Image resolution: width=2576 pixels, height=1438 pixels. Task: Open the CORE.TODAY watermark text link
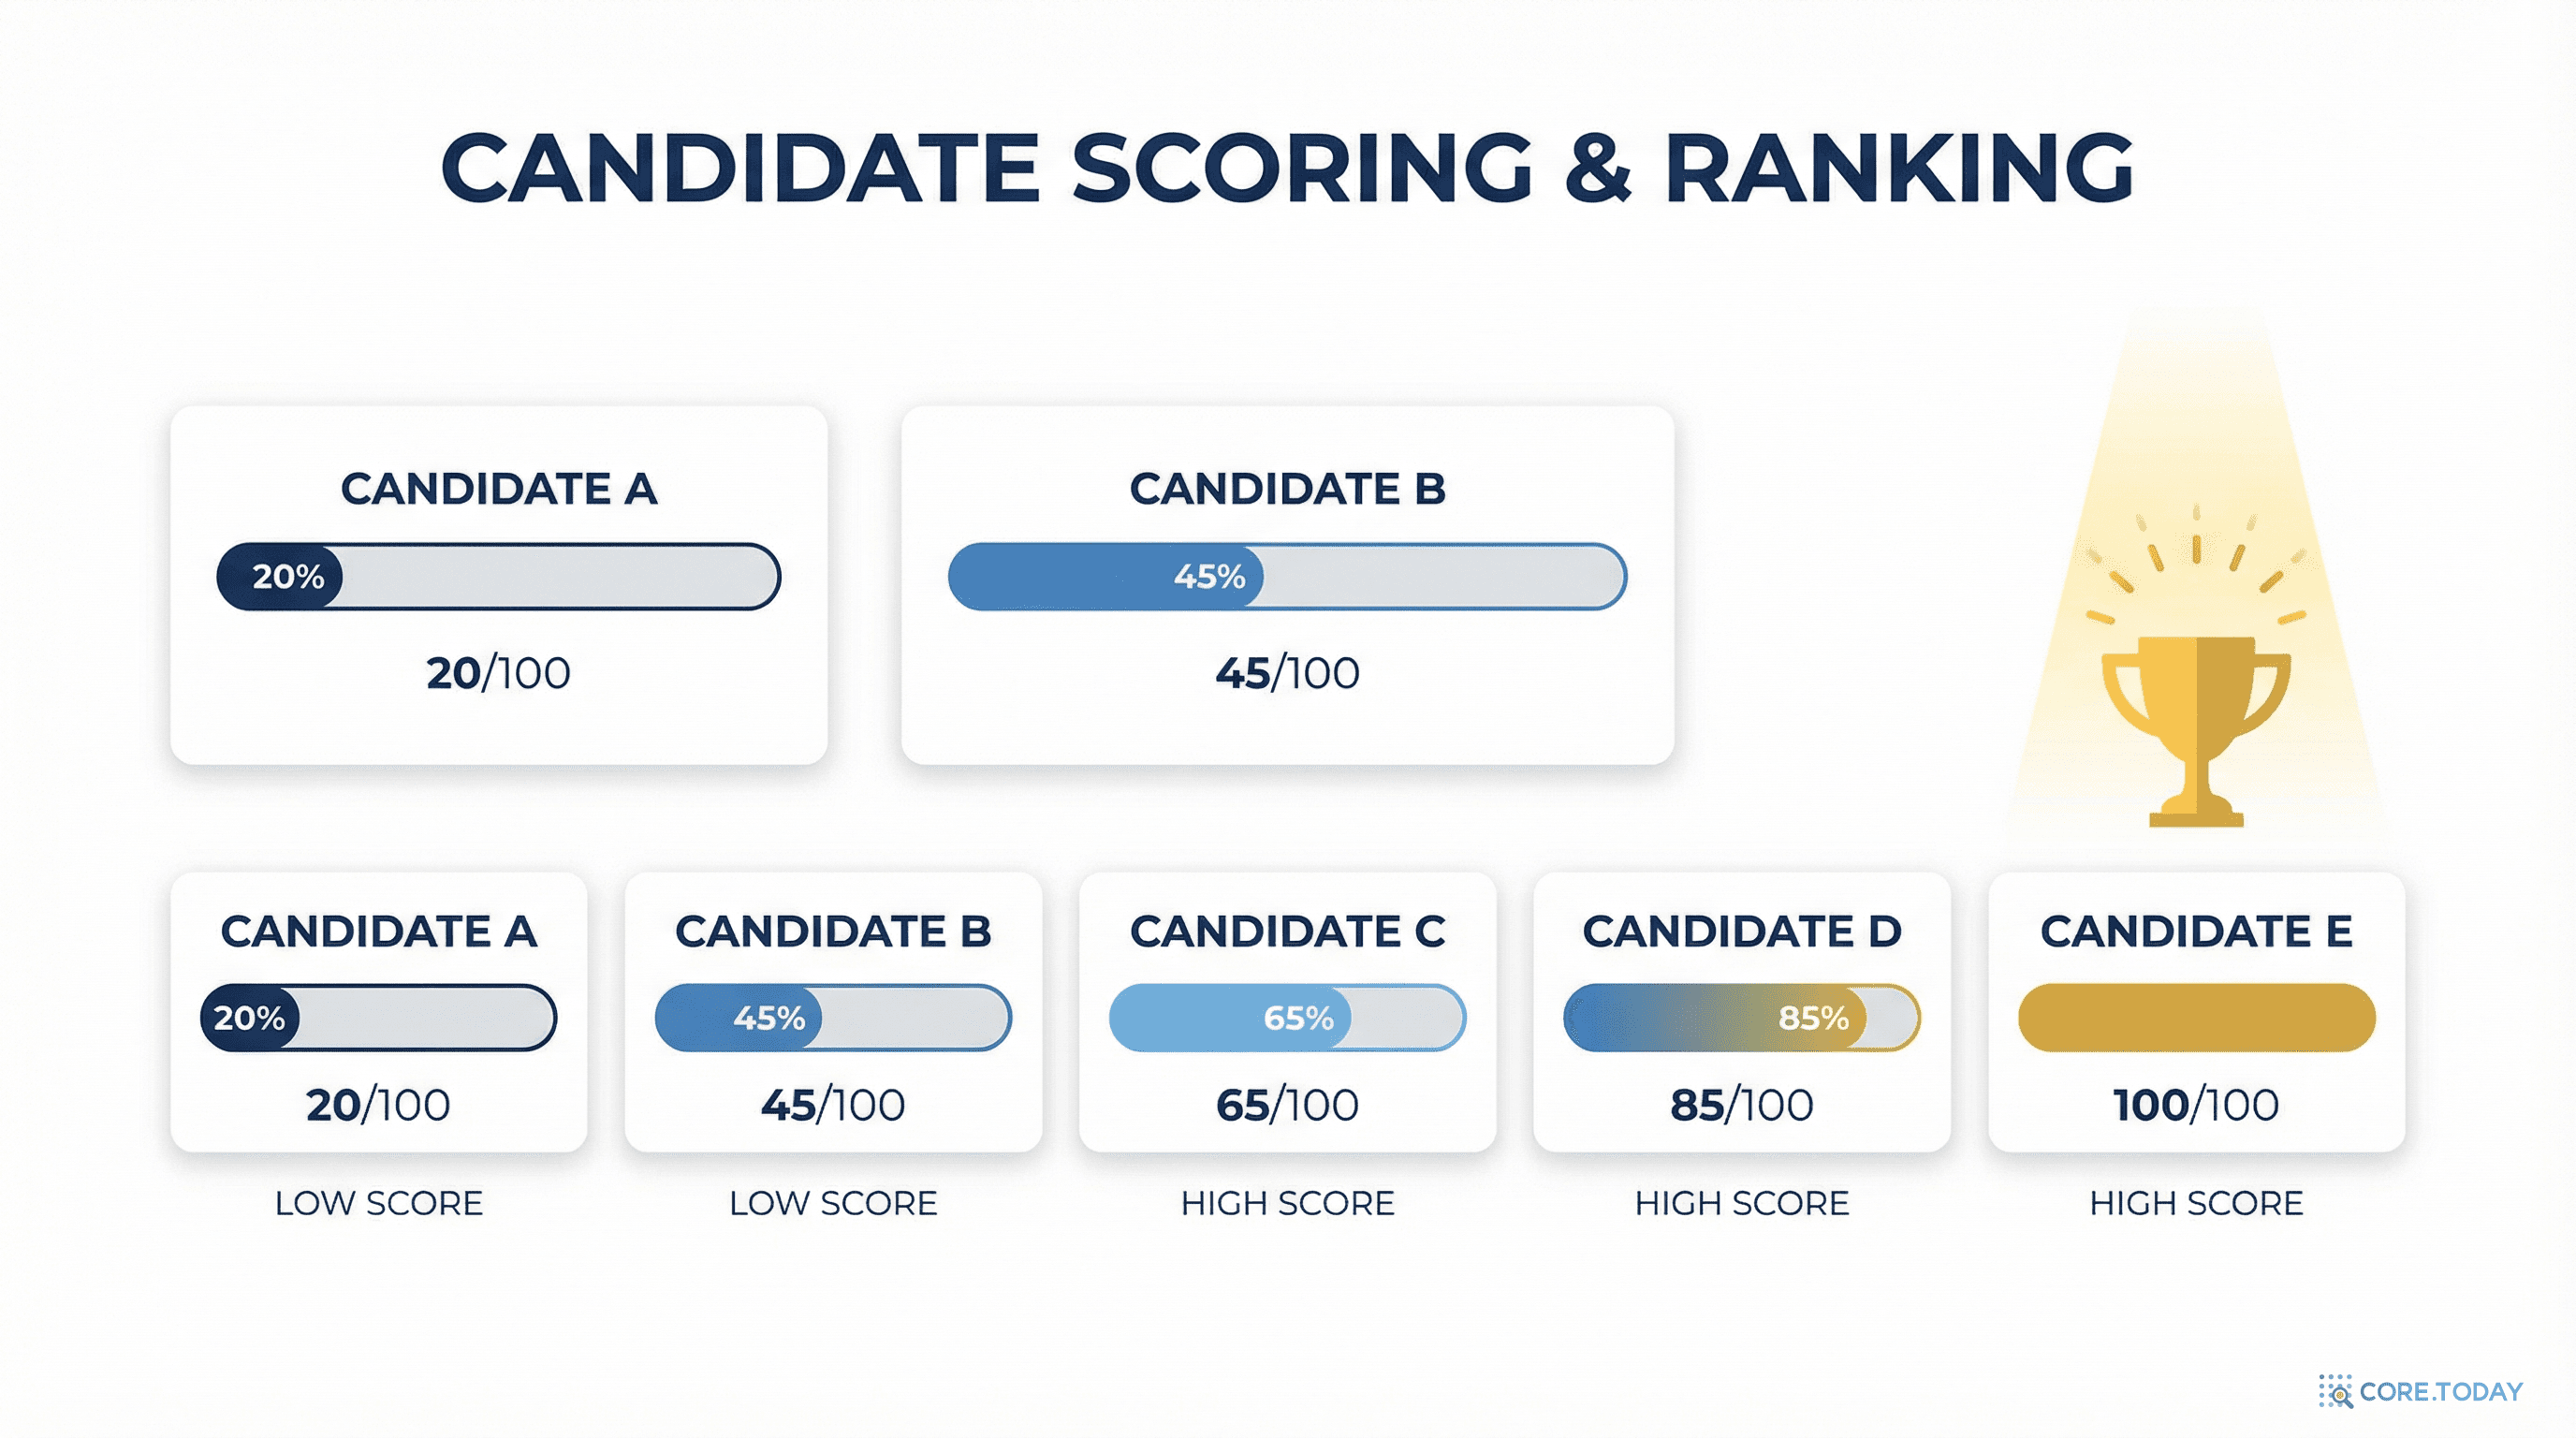(x=2440, y=1391)
